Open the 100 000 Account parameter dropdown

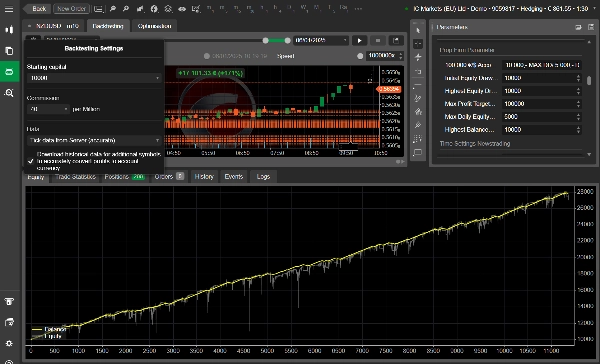click(541, 65)
